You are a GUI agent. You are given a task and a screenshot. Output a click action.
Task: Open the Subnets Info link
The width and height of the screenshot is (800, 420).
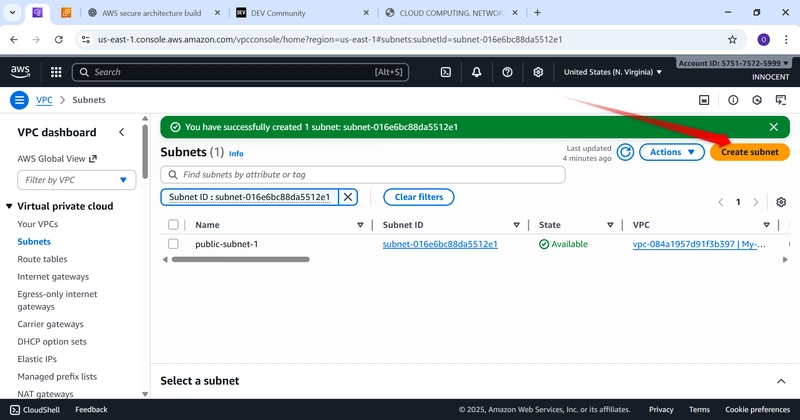point(236,153)
